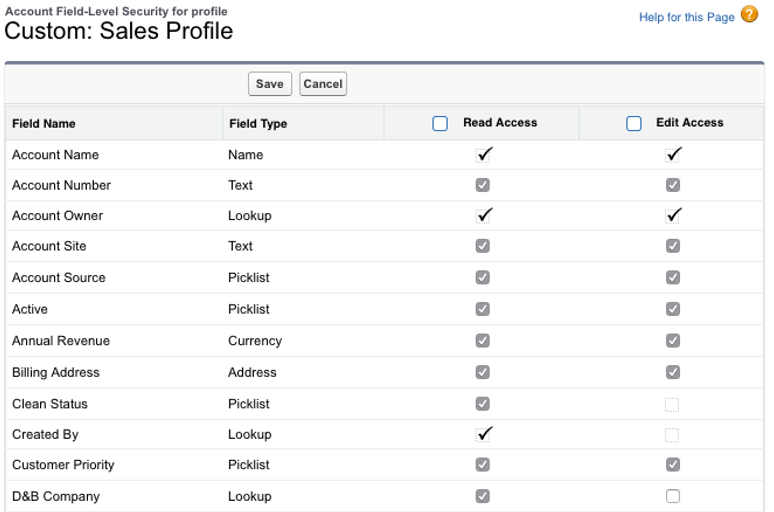This screenshot has height=512, width=774.
Task: Uncheck Edit Access for Customer Priority
Action: 673,465
